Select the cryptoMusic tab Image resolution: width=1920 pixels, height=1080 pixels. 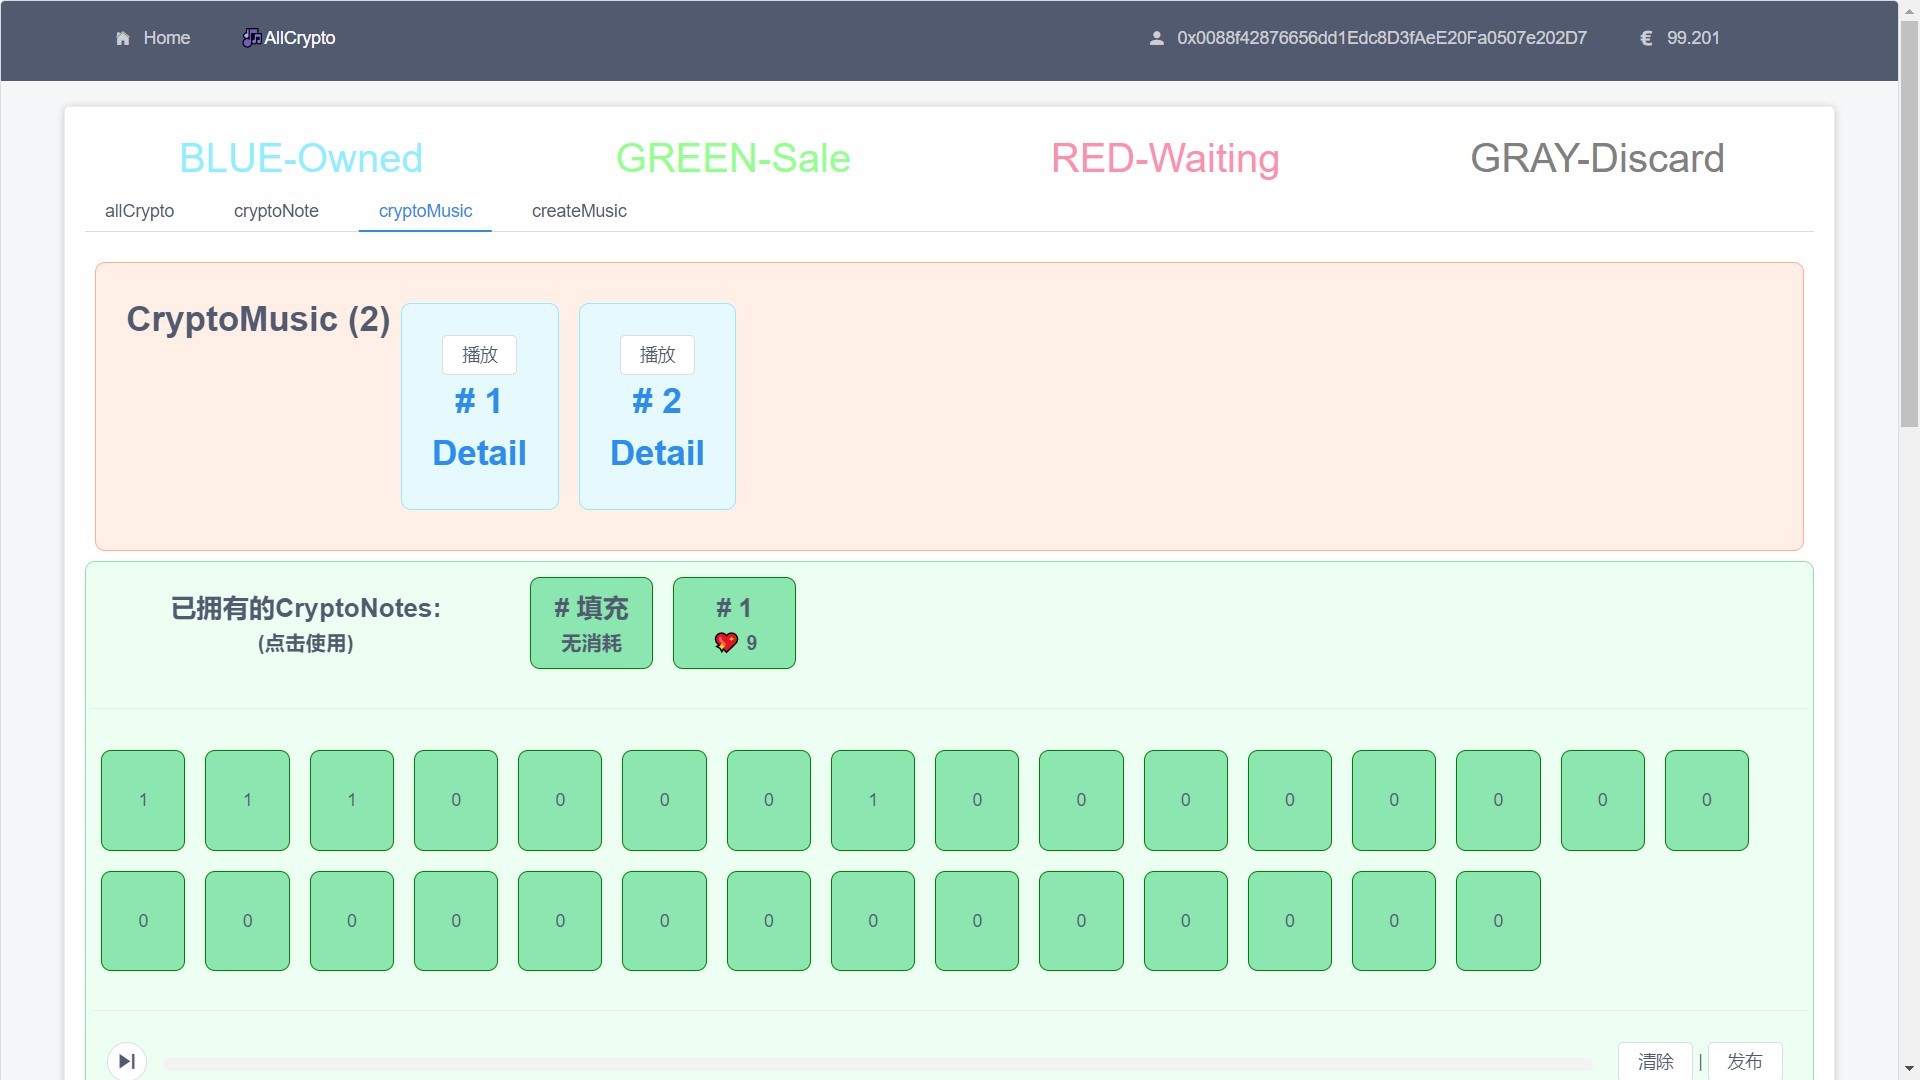(425, 211)
